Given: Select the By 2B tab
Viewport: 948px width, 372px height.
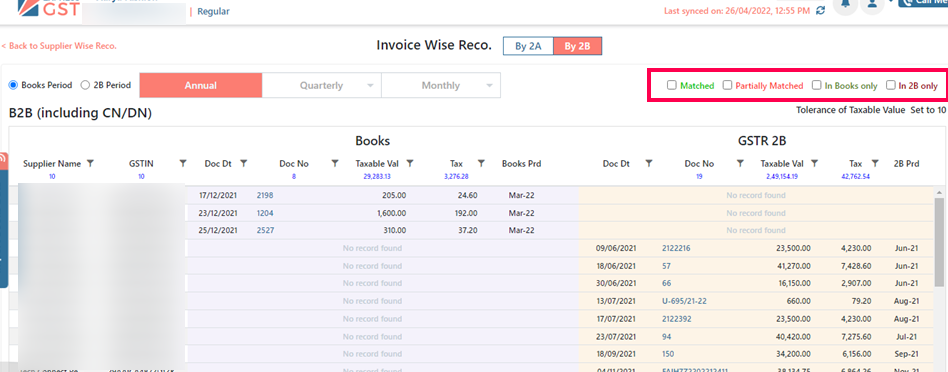Looking at the screenshot, I should (x=578, y=46).
